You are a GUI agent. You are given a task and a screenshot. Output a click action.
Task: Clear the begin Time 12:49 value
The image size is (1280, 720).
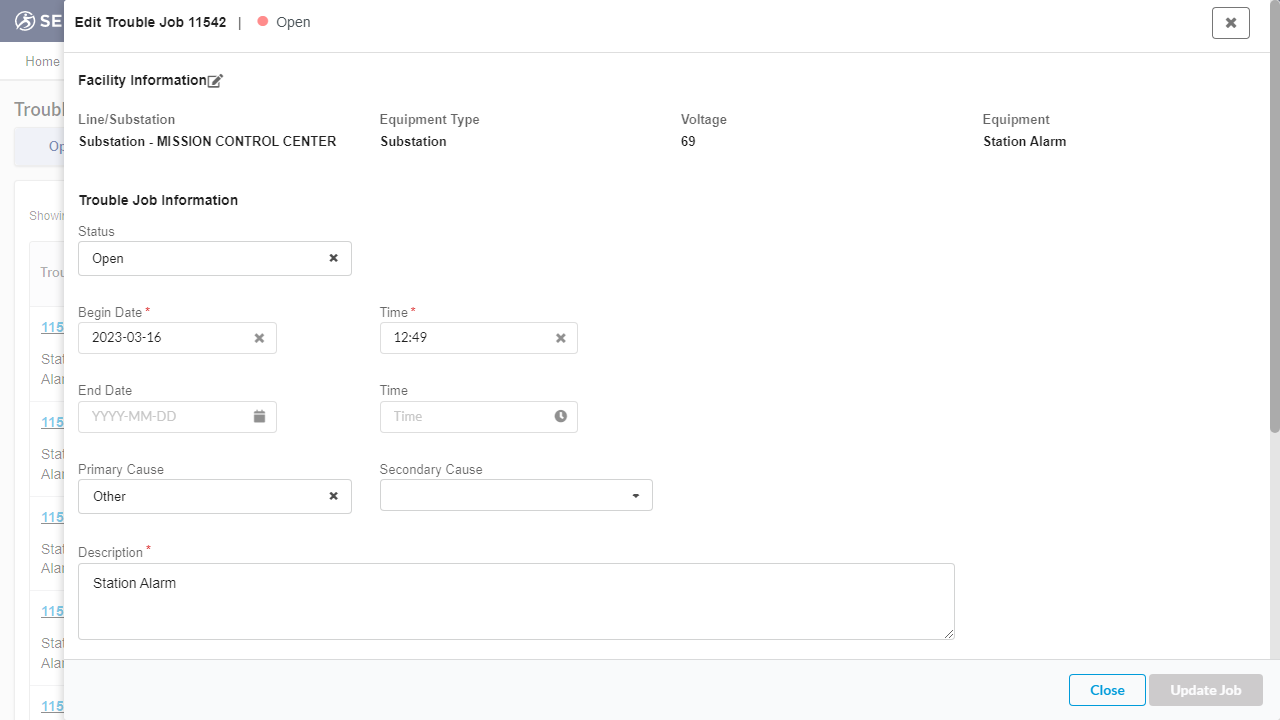[561, 338]
